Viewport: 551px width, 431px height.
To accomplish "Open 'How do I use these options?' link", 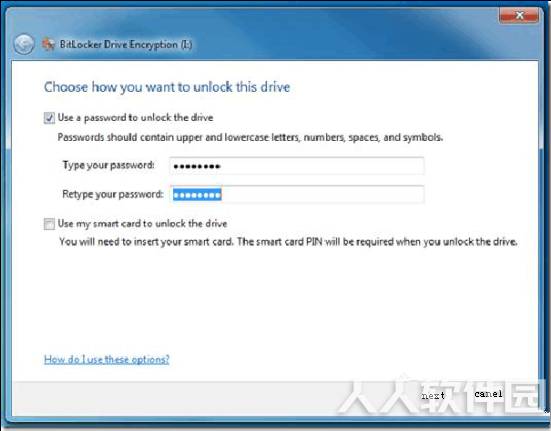I will click(x=106, y=359).
